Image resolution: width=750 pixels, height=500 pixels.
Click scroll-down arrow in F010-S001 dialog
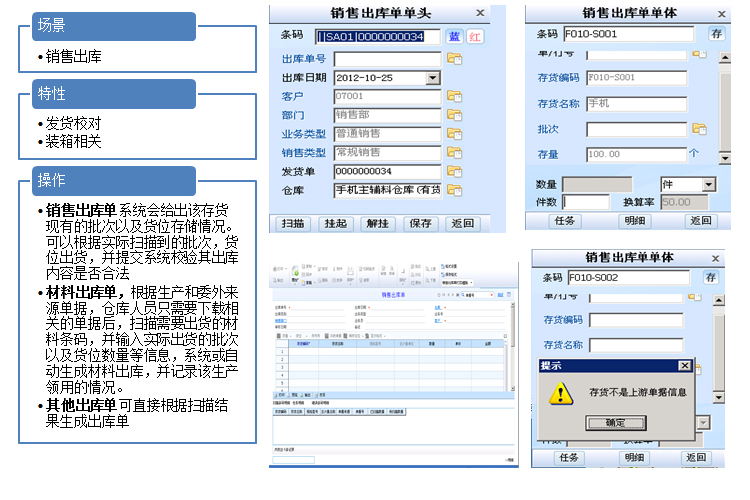pyautogui.click(x=725, y=158)
